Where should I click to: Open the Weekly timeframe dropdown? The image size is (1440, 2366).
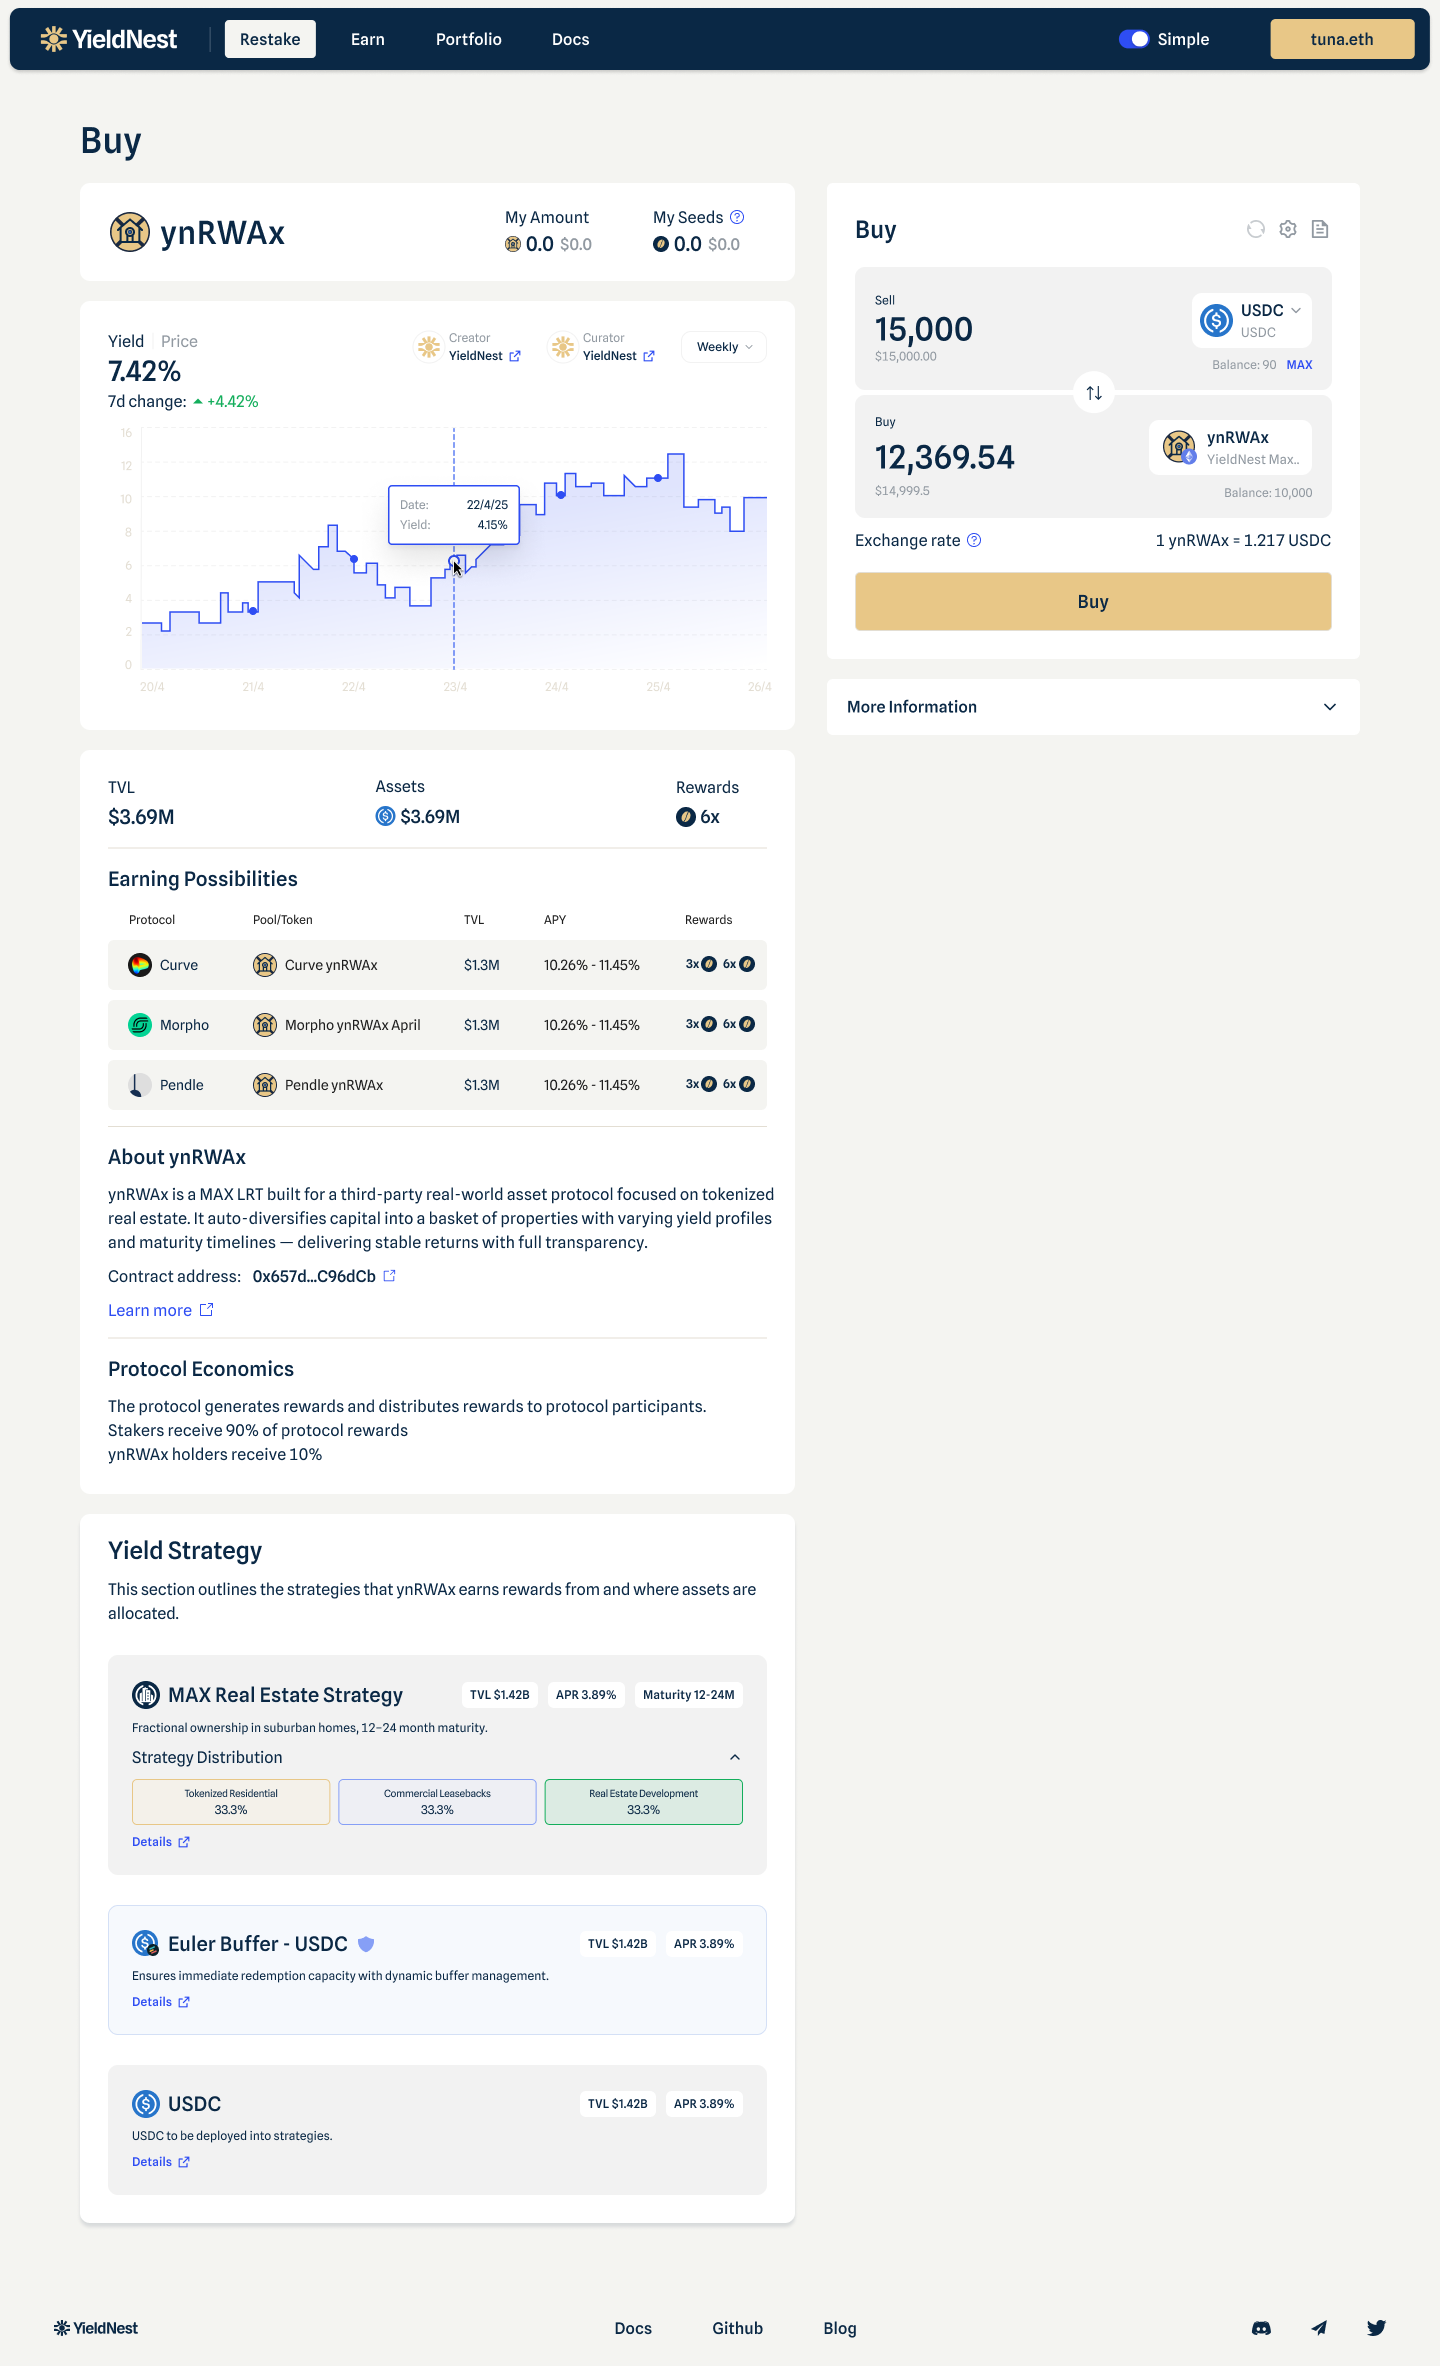724,347
